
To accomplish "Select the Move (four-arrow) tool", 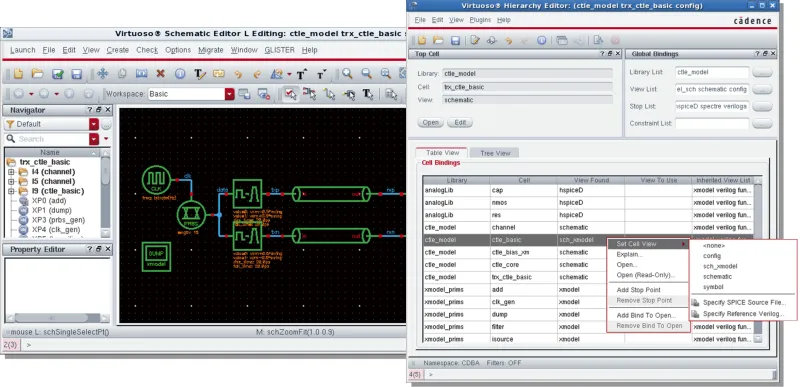I will point(103,74).
